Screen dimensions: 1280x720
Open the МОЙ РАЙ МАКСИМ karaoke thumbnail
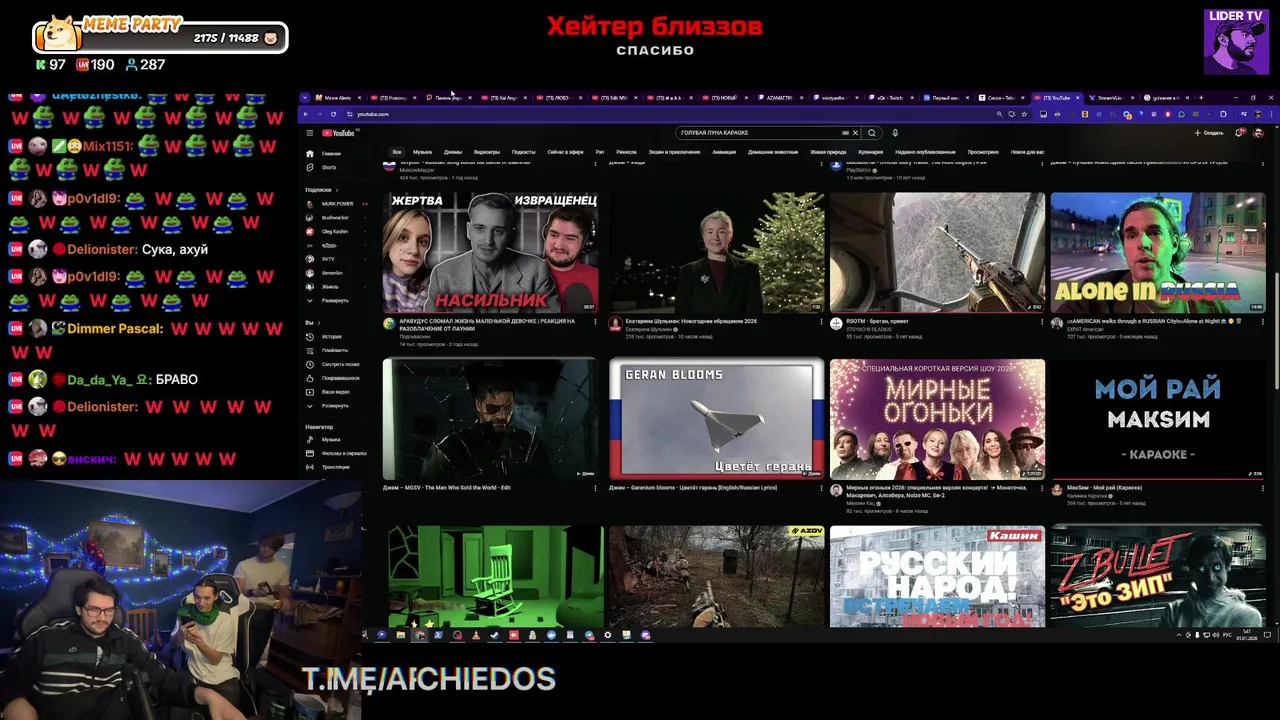(x=1157, y=419)
